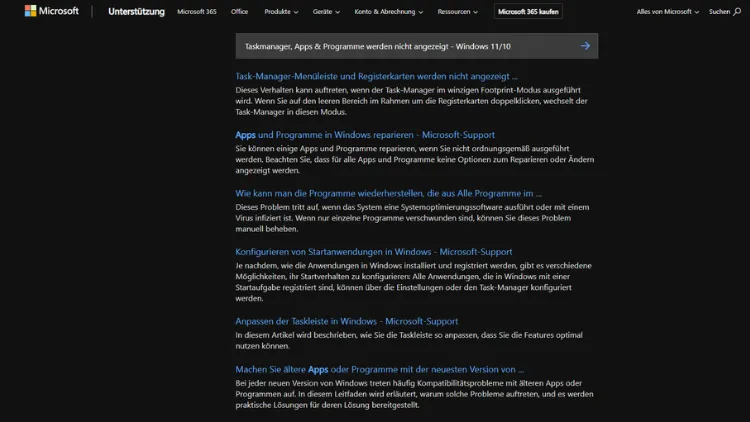
Task: Expand the Geräte dropdown
Action: point(326,11)
